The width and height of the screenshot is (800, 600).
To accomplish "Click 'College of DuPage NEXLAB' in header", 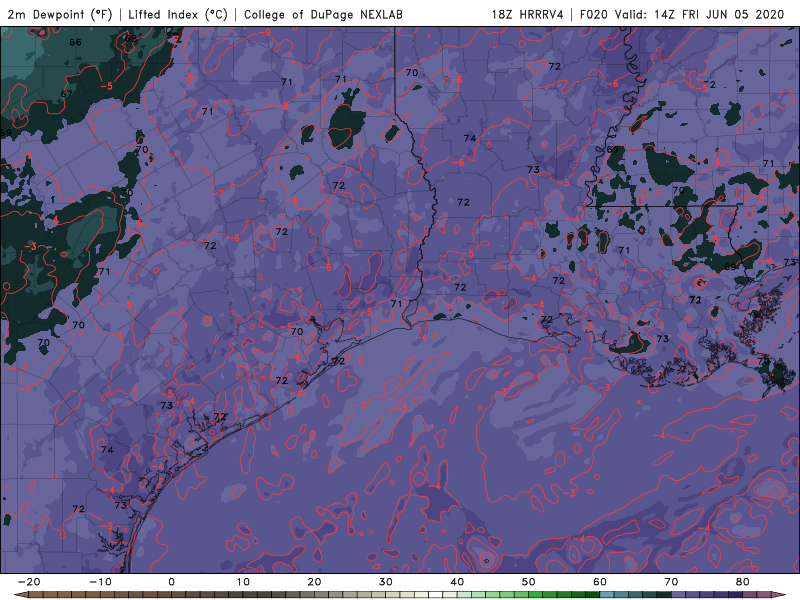I will (x=323, y=14).
